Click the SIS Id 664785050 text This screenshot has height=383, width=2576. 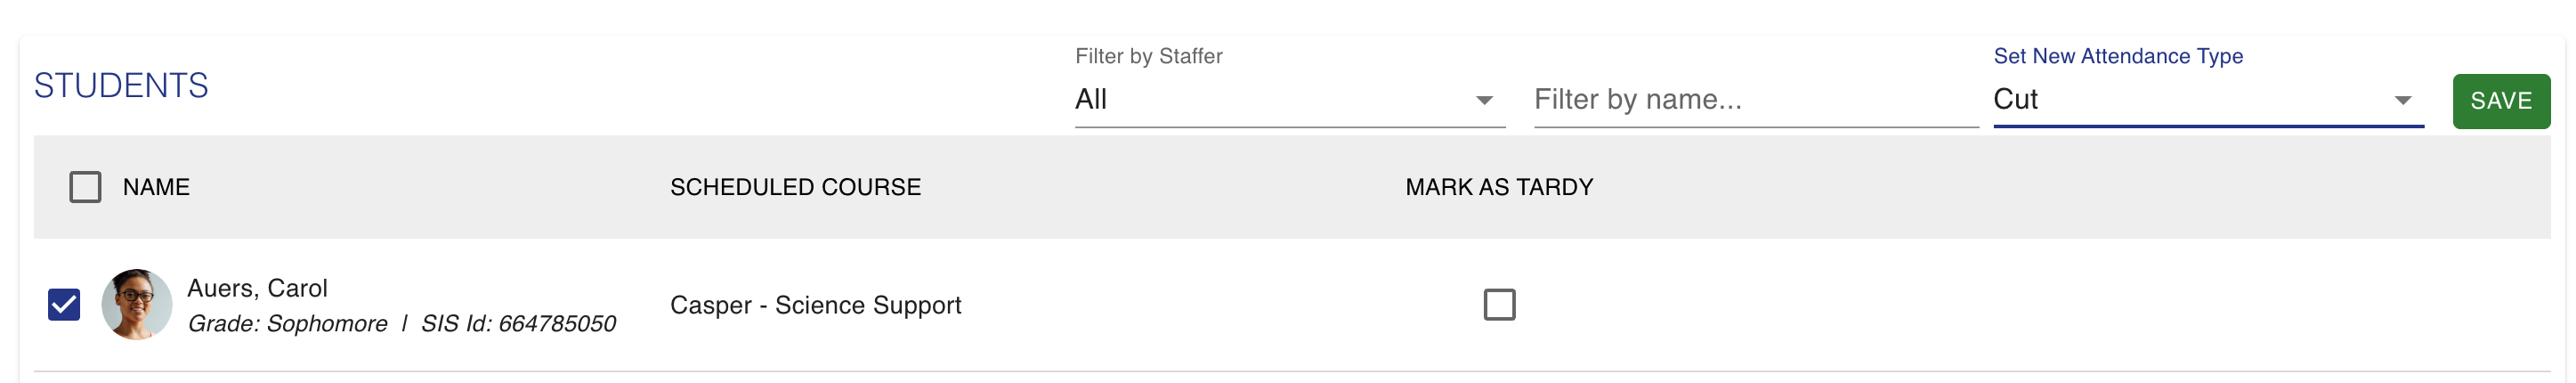click(519, 324)
